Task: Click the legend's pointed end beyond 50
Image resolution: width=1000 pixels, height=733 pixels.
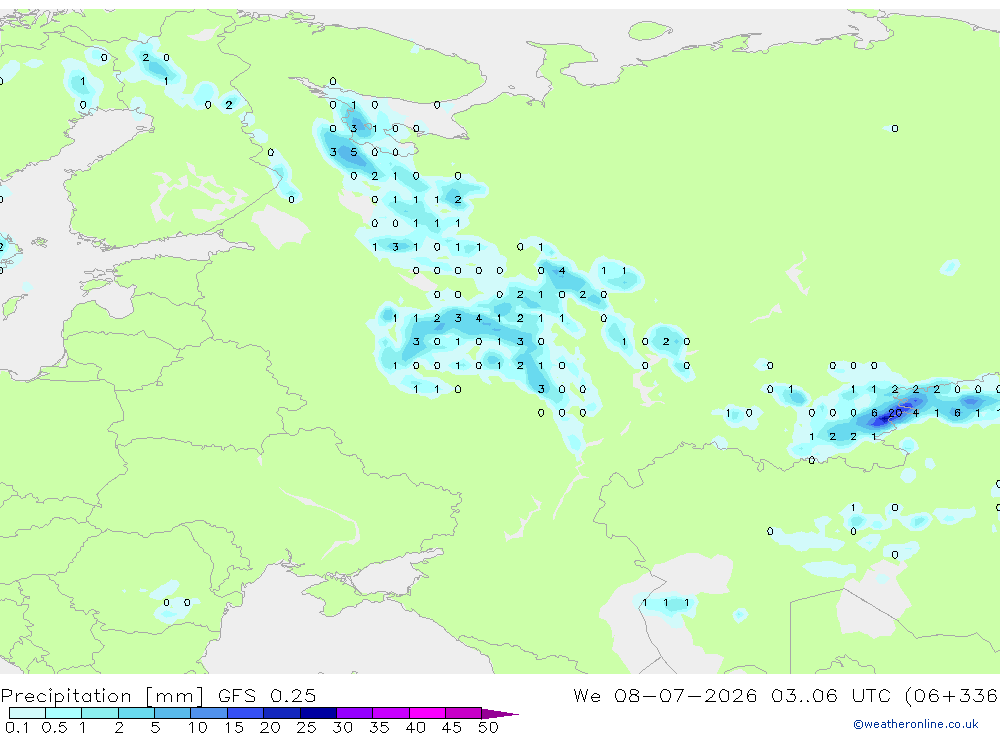Action: pos(500,714)
